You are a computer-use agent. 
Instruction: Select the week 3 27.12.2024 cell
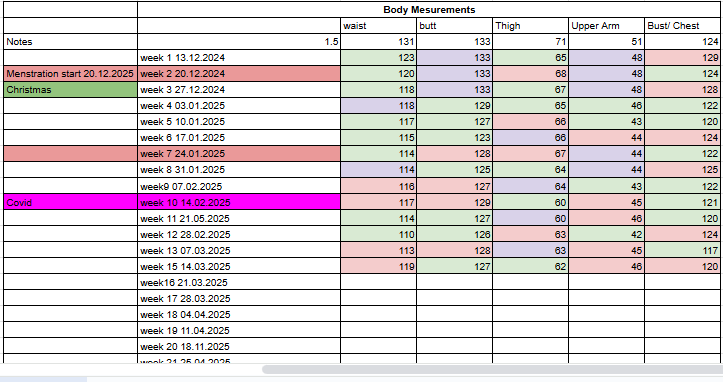point(239,90)
